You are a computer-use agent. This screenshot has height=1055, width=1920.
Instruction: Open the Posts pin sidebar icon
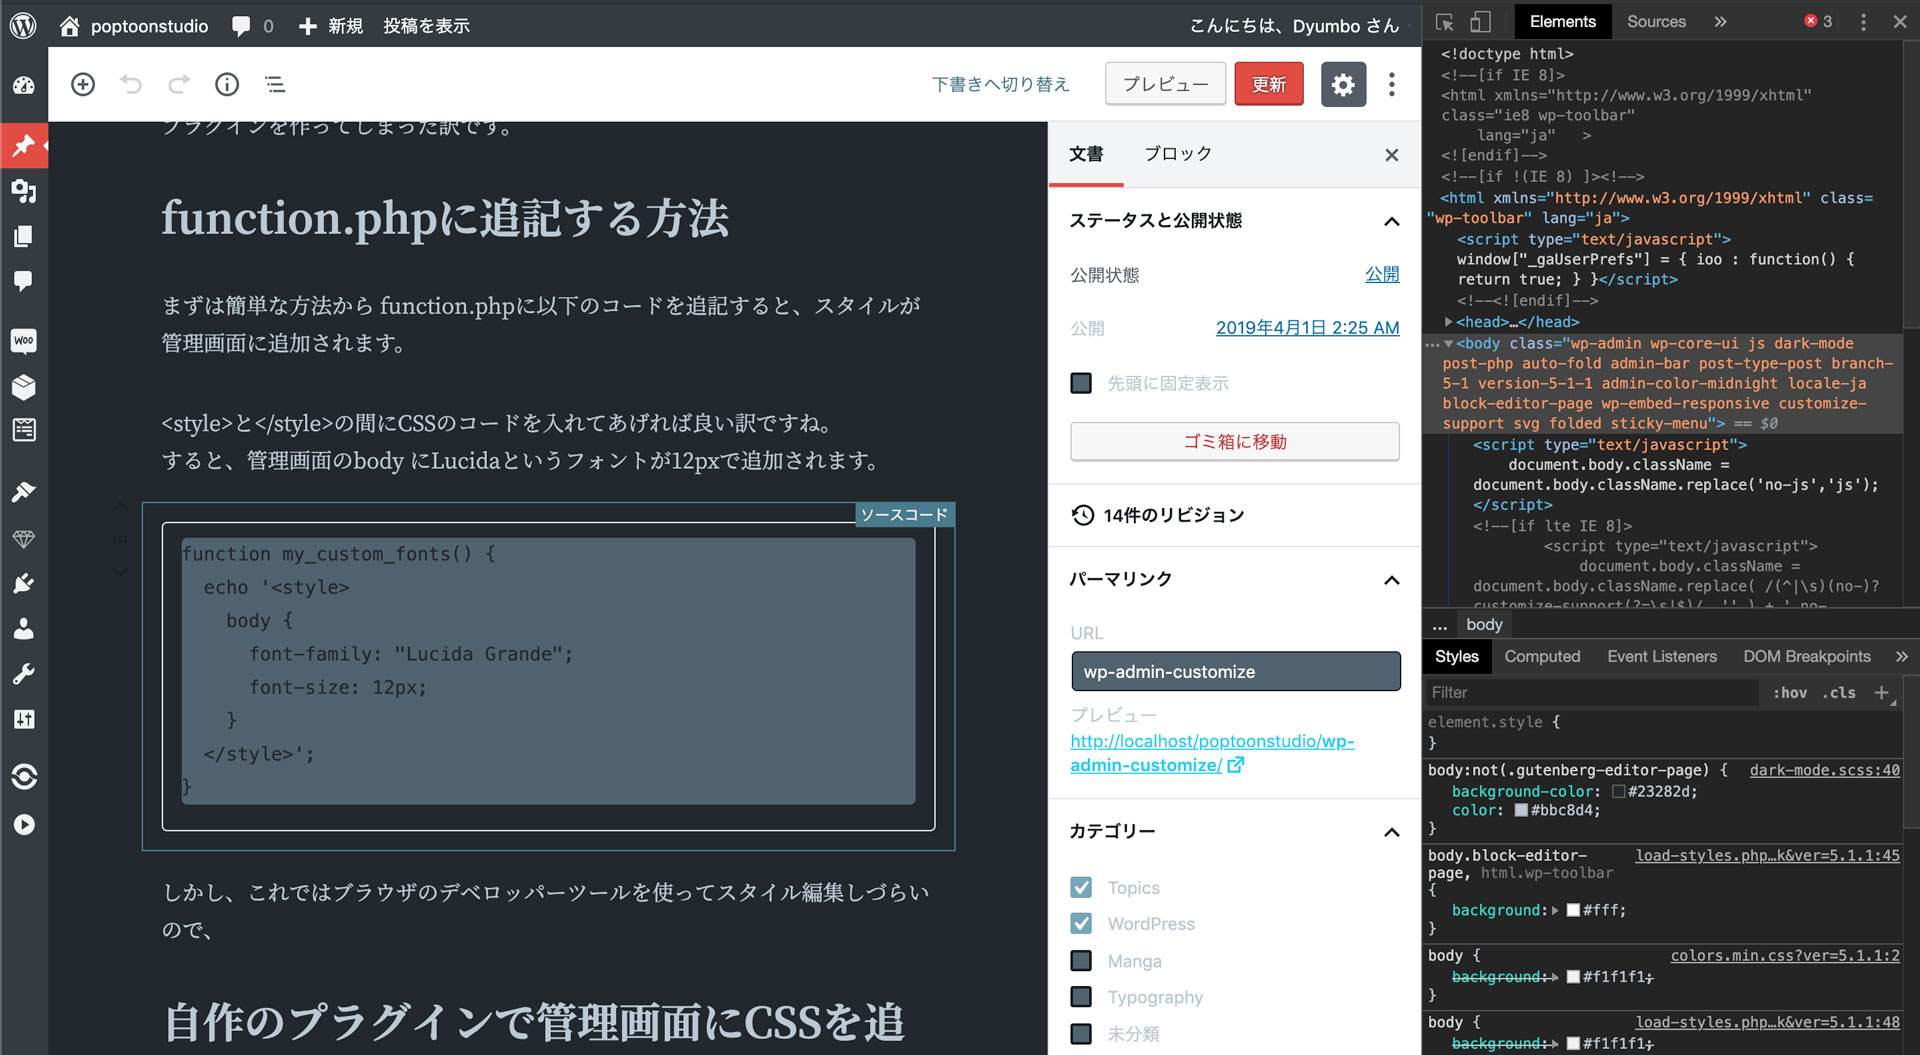pyautogui.click(x=24, y=146)
